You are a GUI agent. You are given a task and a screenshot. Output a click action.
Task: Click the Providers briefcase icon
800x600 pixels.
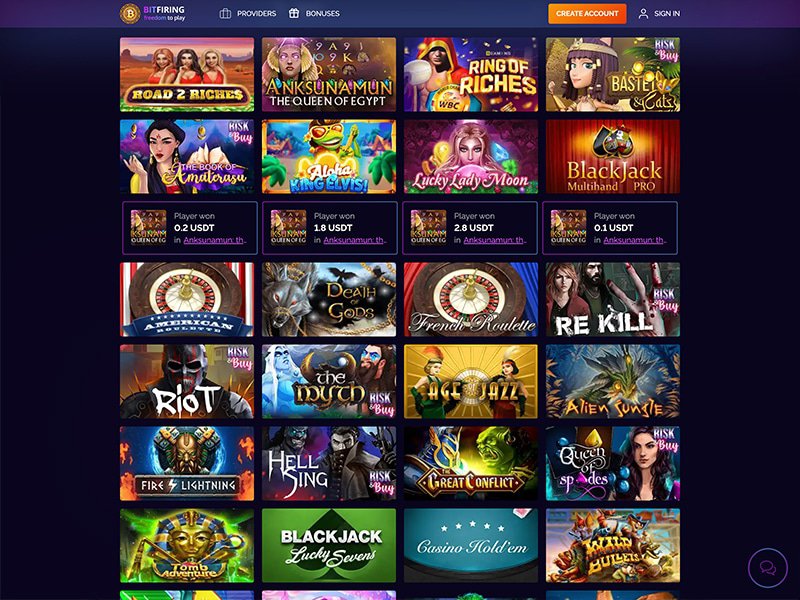225,14
